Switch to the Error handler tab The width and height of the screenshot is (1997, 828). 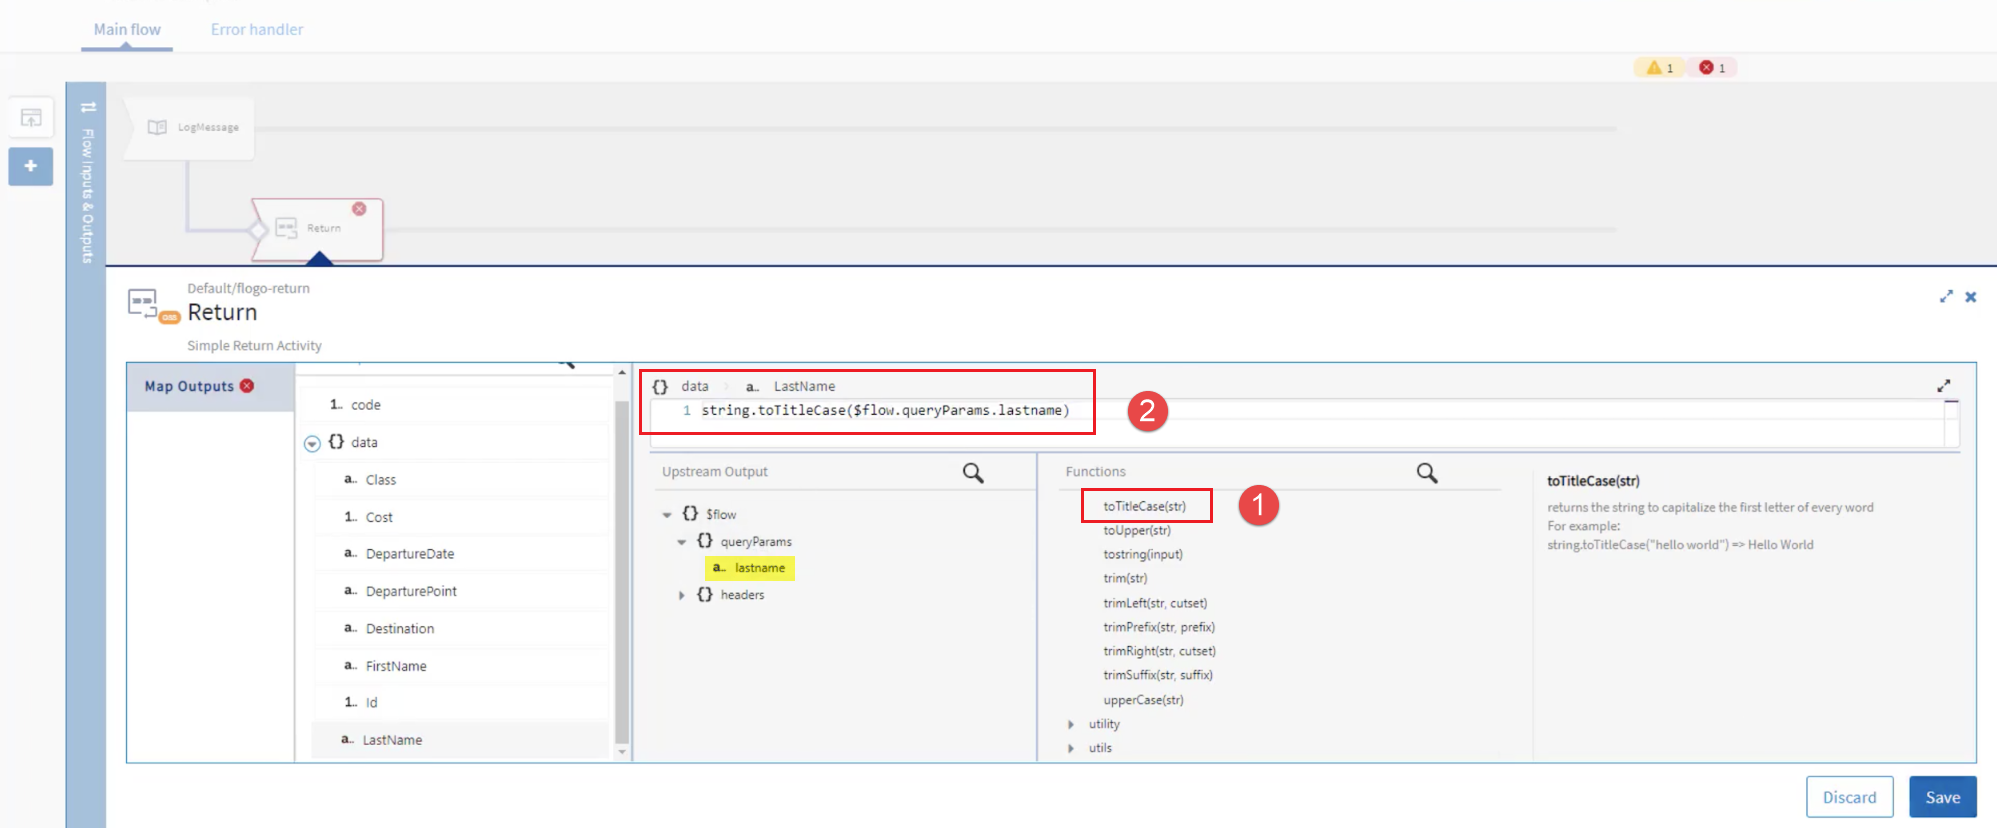(x=257, y=30)
